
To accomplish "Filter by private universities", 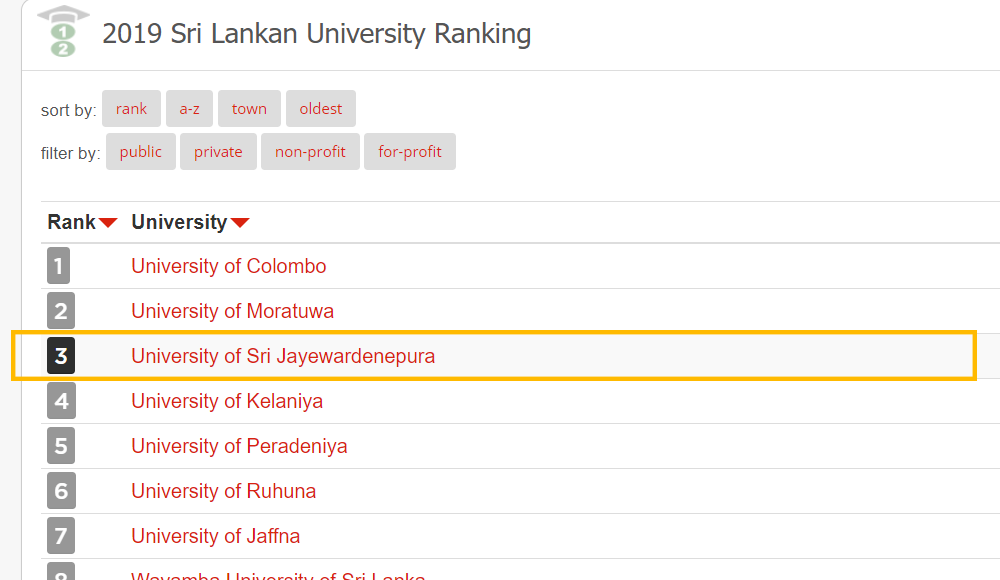I will pos(218,152).
